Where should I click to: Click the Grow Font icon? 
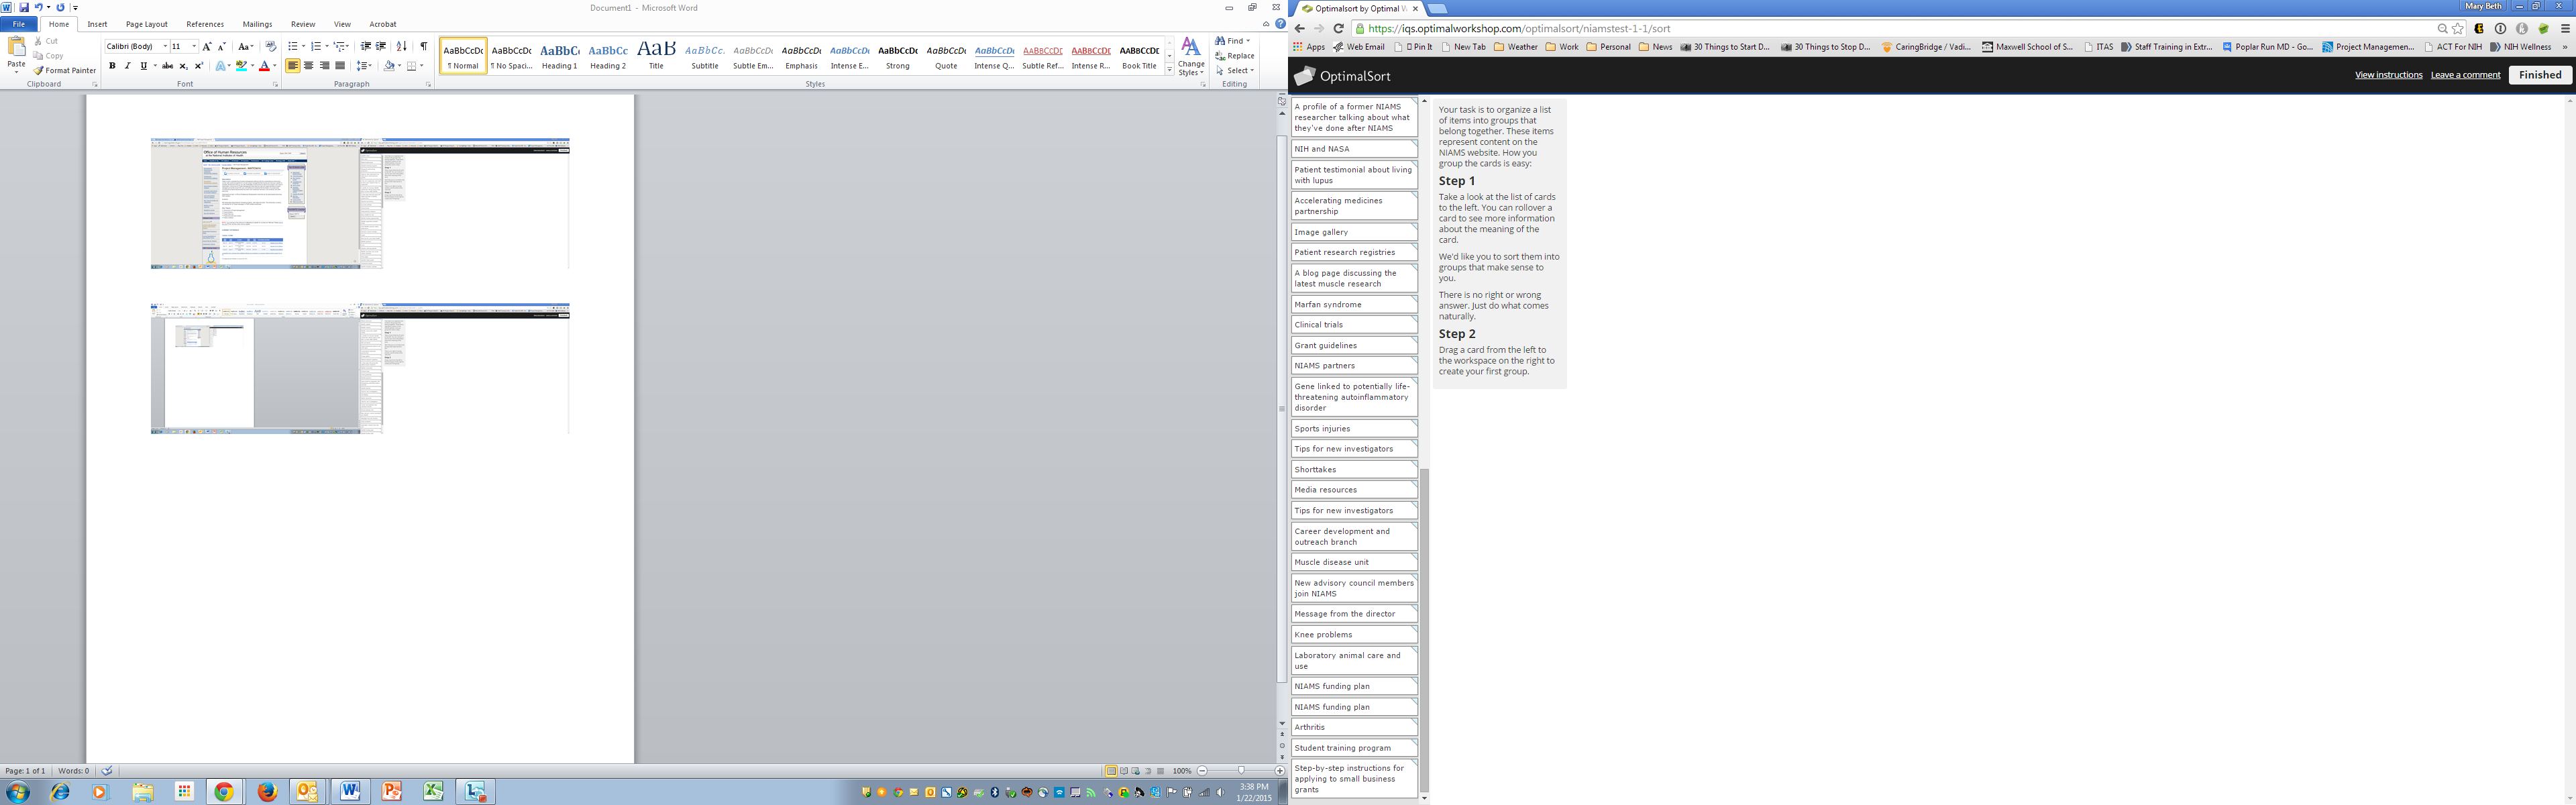(207, 46)
